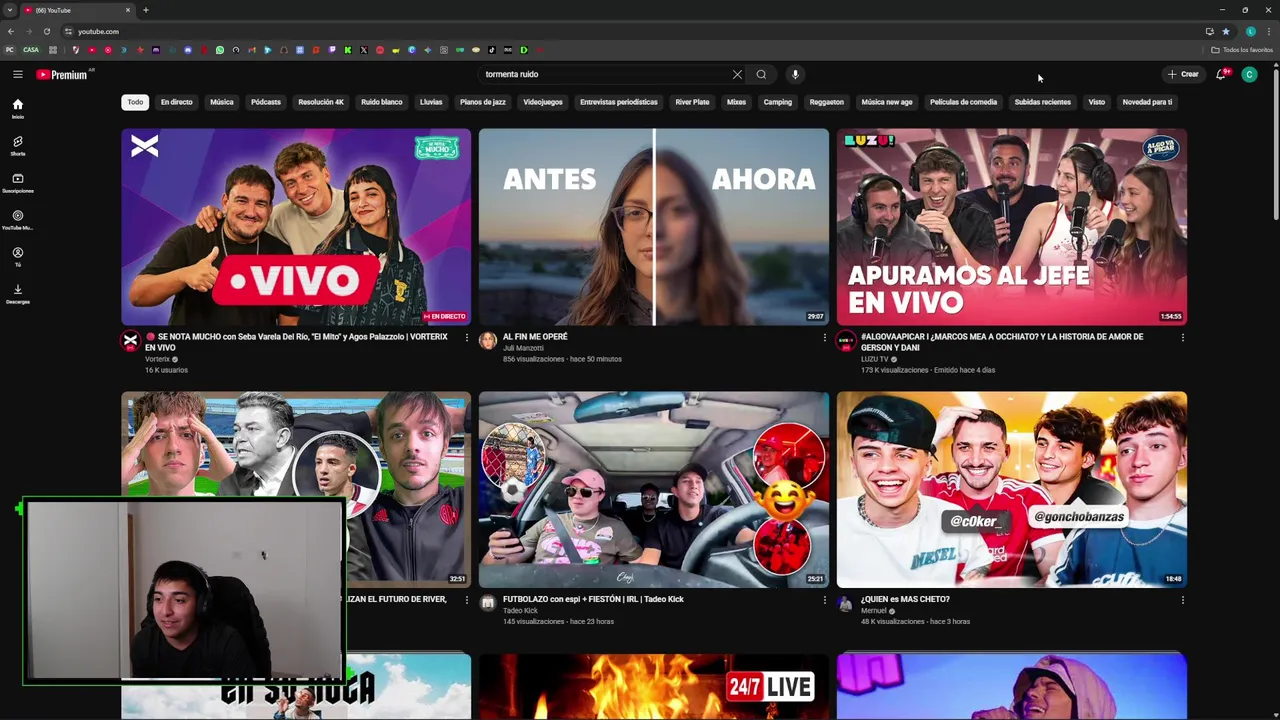This screenshot has width=1280, height=720.
Task: Open the green Kick bookmark icon
Action: [348, 50]
